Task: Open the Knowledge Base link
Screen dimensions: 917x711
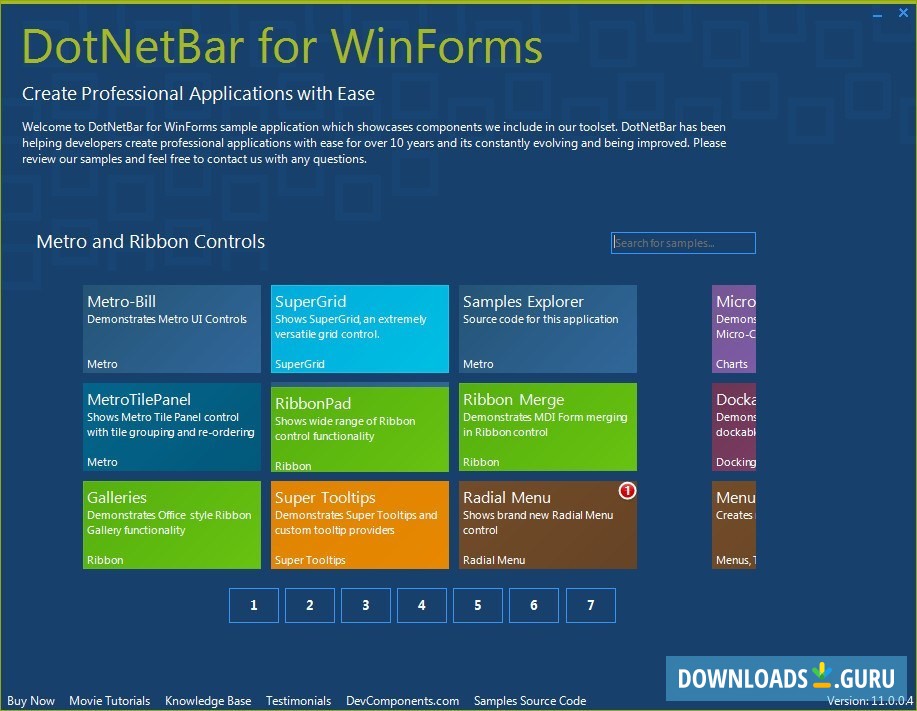Action: [x=208, y=700]
